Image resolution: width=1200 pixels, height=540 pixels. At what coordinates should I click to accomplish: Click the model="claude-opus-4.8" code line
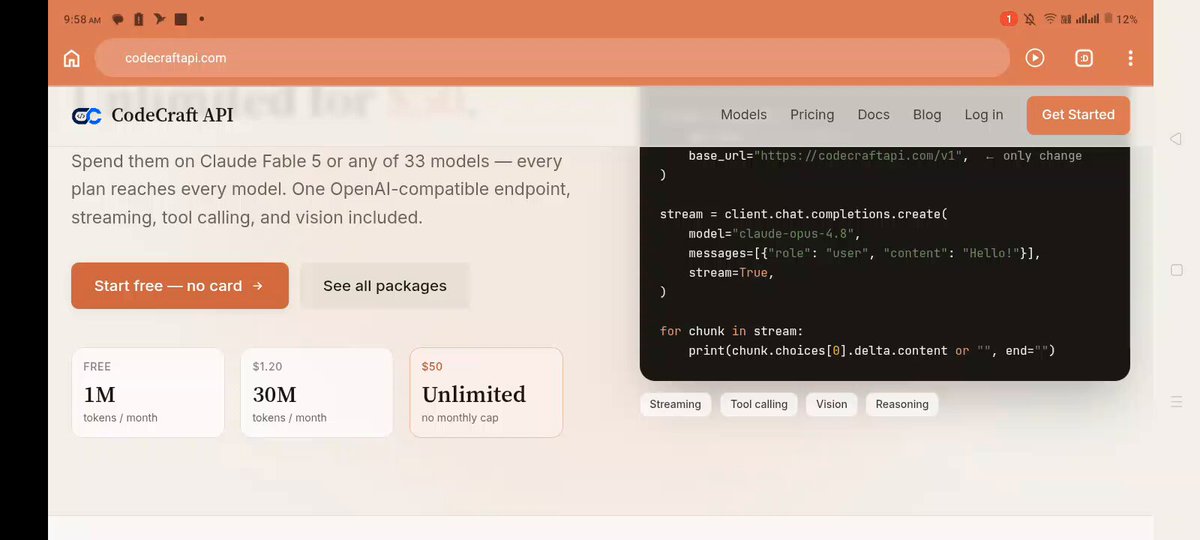(774, 234)
